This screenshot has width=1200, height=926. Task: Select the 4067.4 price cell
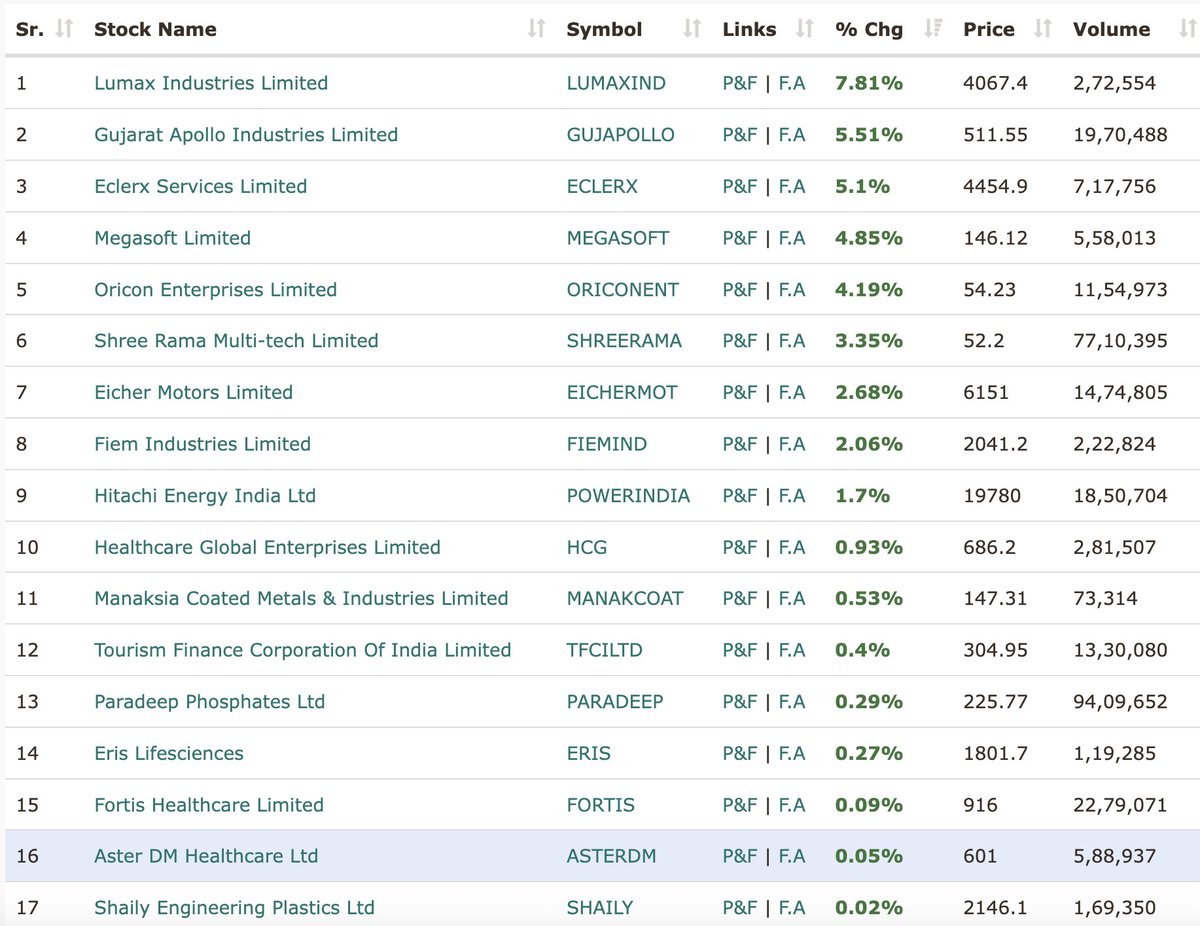click(x=995, y=83)
